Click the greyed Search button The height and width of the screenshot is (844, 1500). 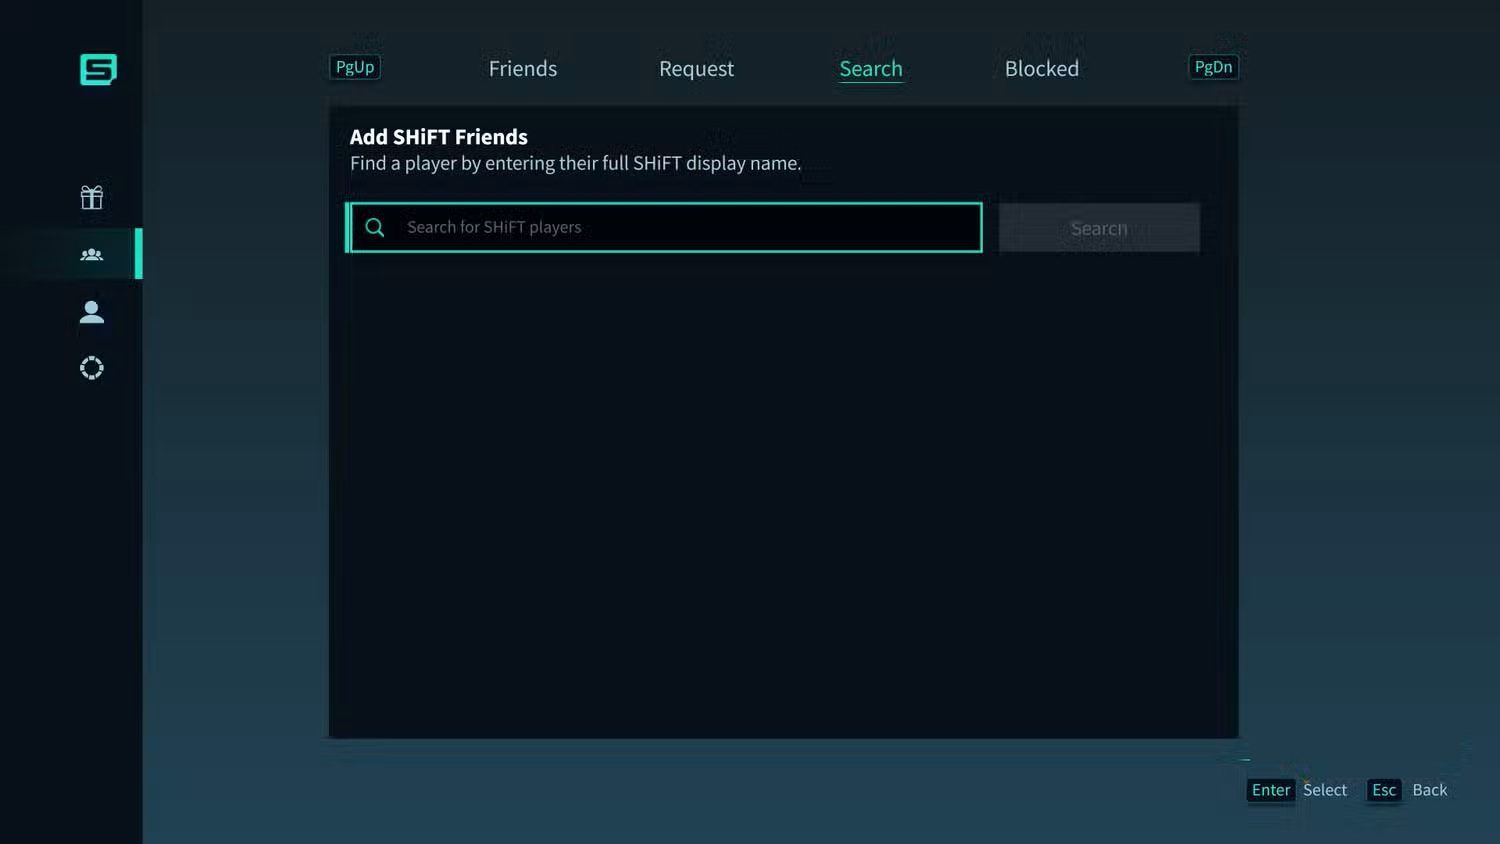coord(1099,228)
